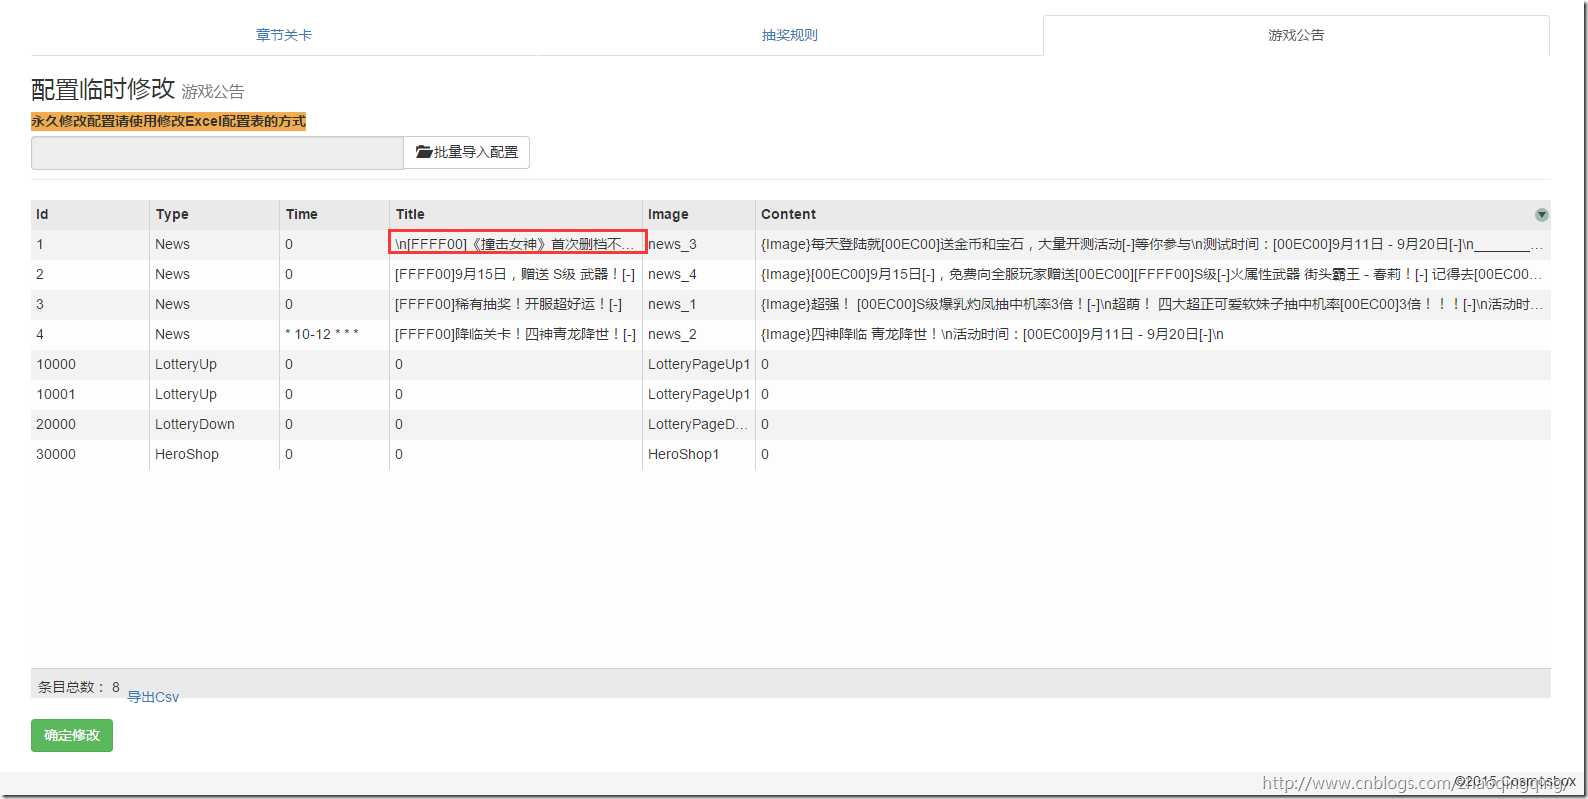Select the 游戏公告 tab

click(1296, 35)
